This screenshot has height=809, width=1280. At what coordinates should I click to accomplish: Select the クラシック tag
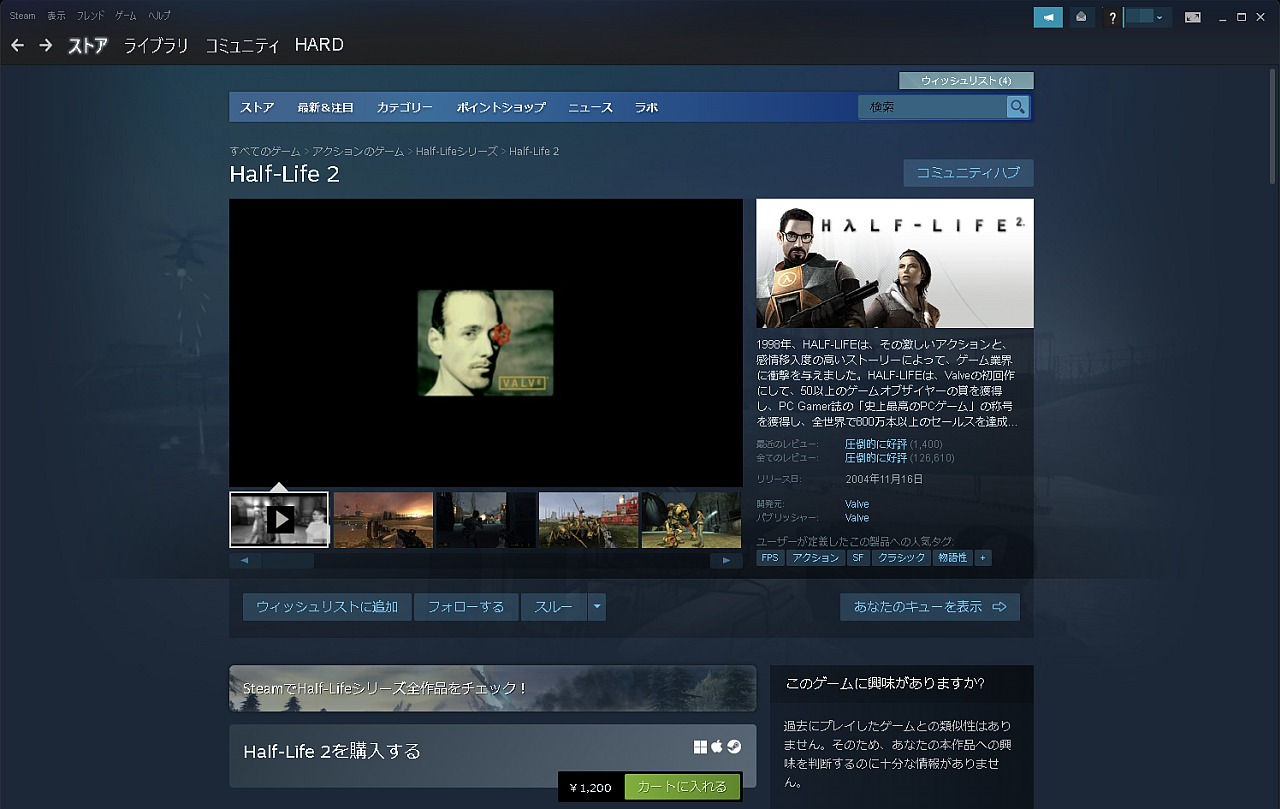902,558
